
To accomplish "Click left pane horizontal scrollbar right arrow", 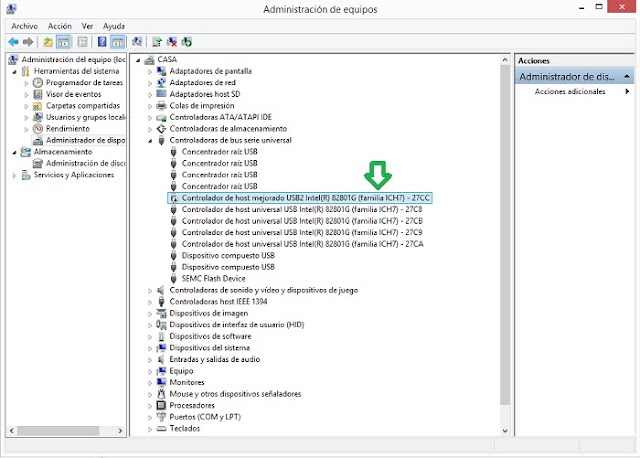I will click(x=120, y=431).
